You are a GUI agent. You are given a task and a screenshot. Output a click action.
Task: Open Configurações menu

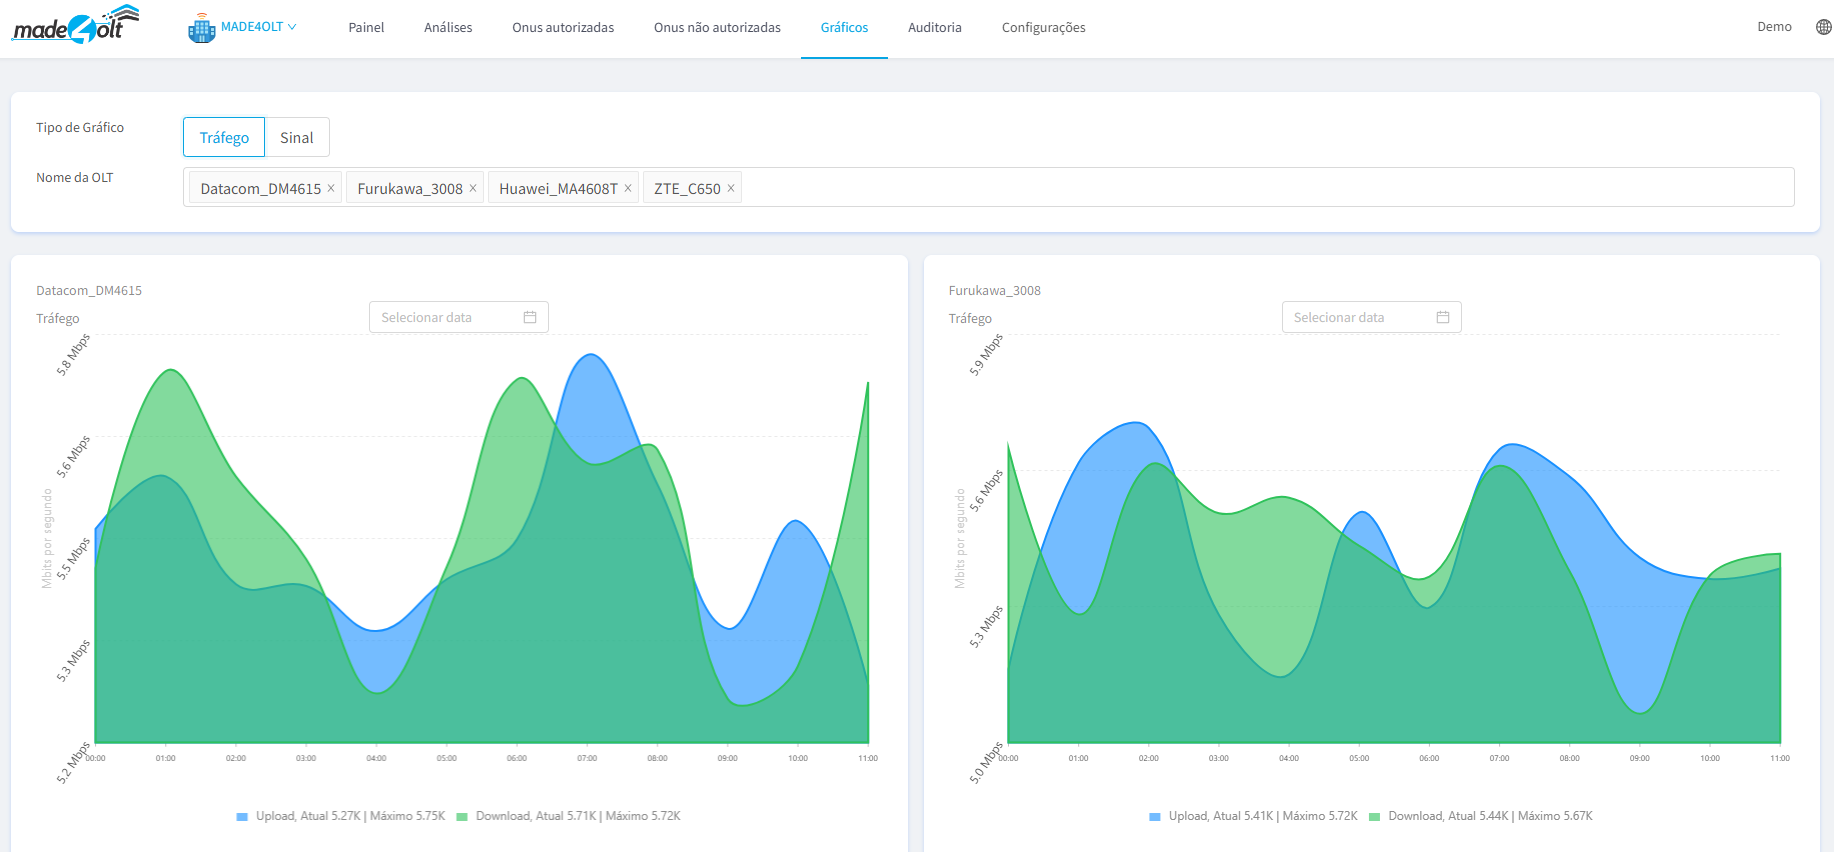click(x=1043, y=28)
